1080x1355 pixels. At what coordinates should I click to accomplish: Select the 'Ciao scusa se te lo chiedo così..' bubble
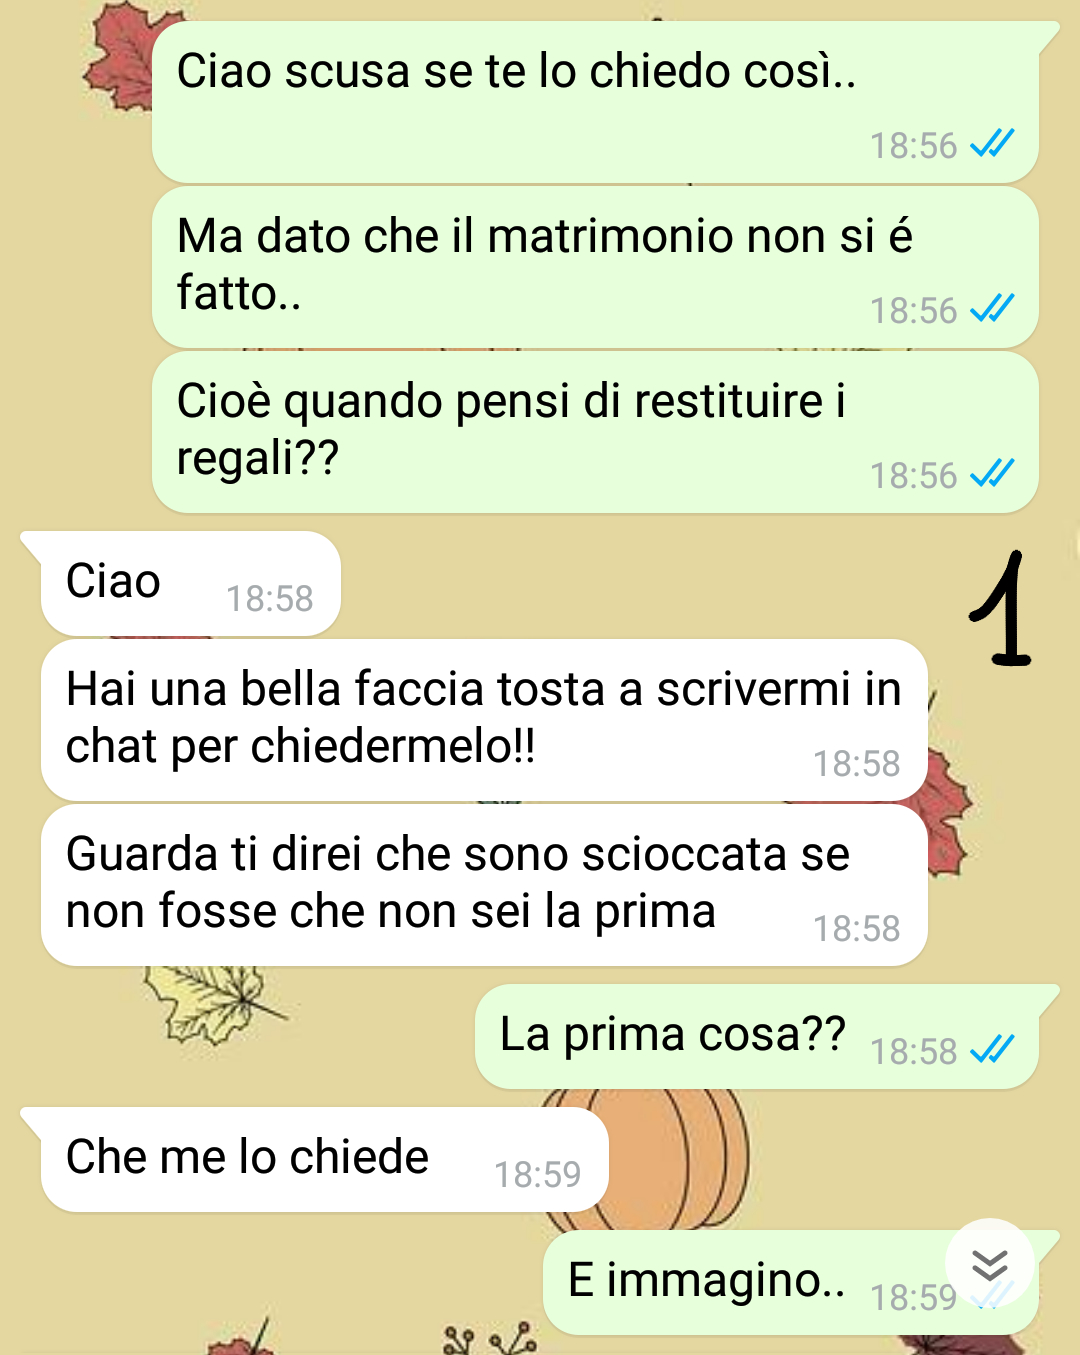pyautogui.click(x=595, y=102)
